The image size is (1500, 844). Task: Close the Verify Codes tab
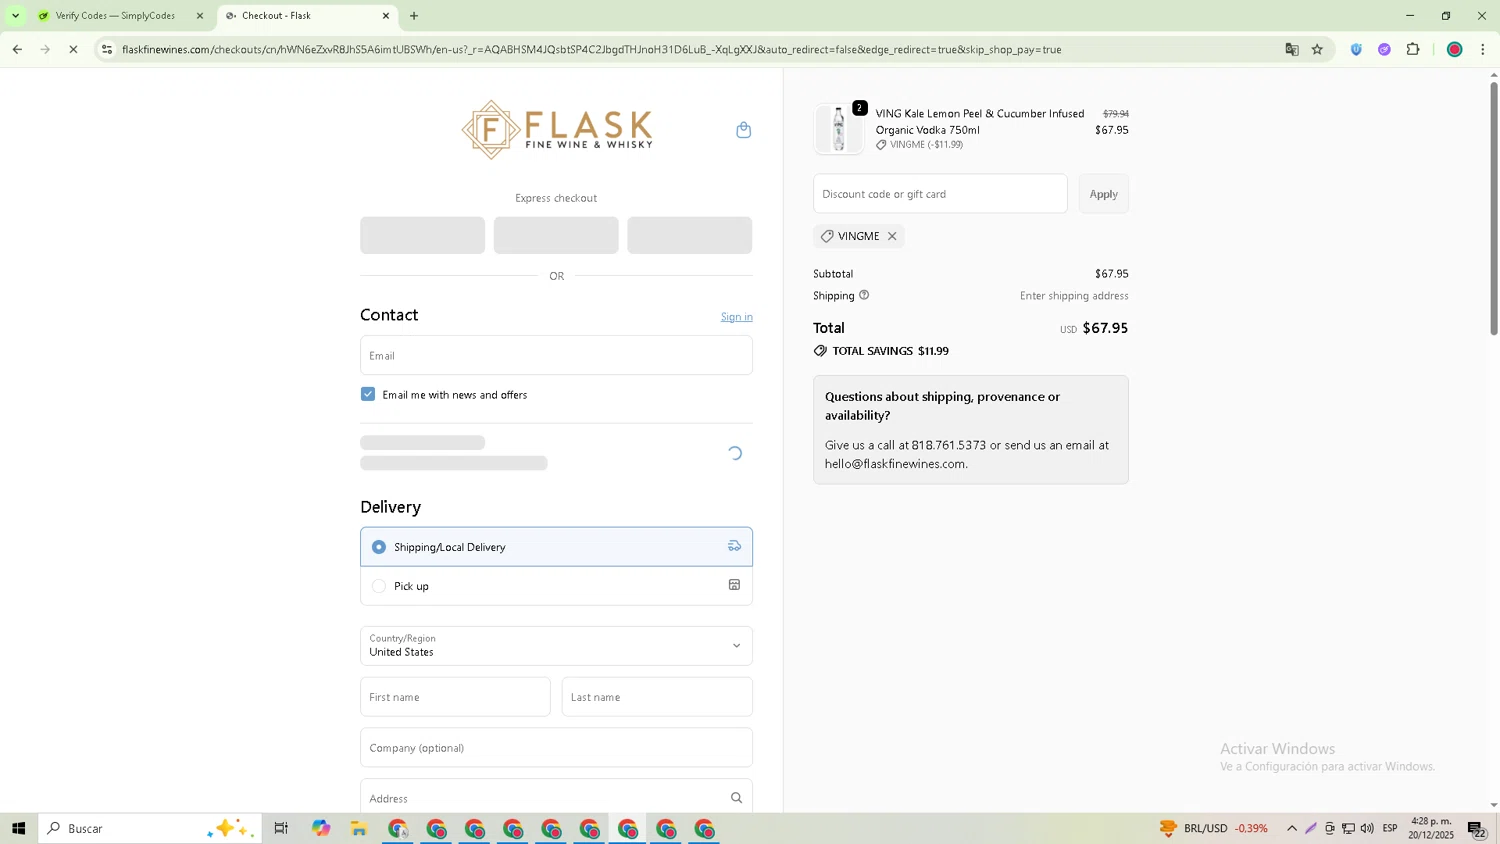coord(199,16)
